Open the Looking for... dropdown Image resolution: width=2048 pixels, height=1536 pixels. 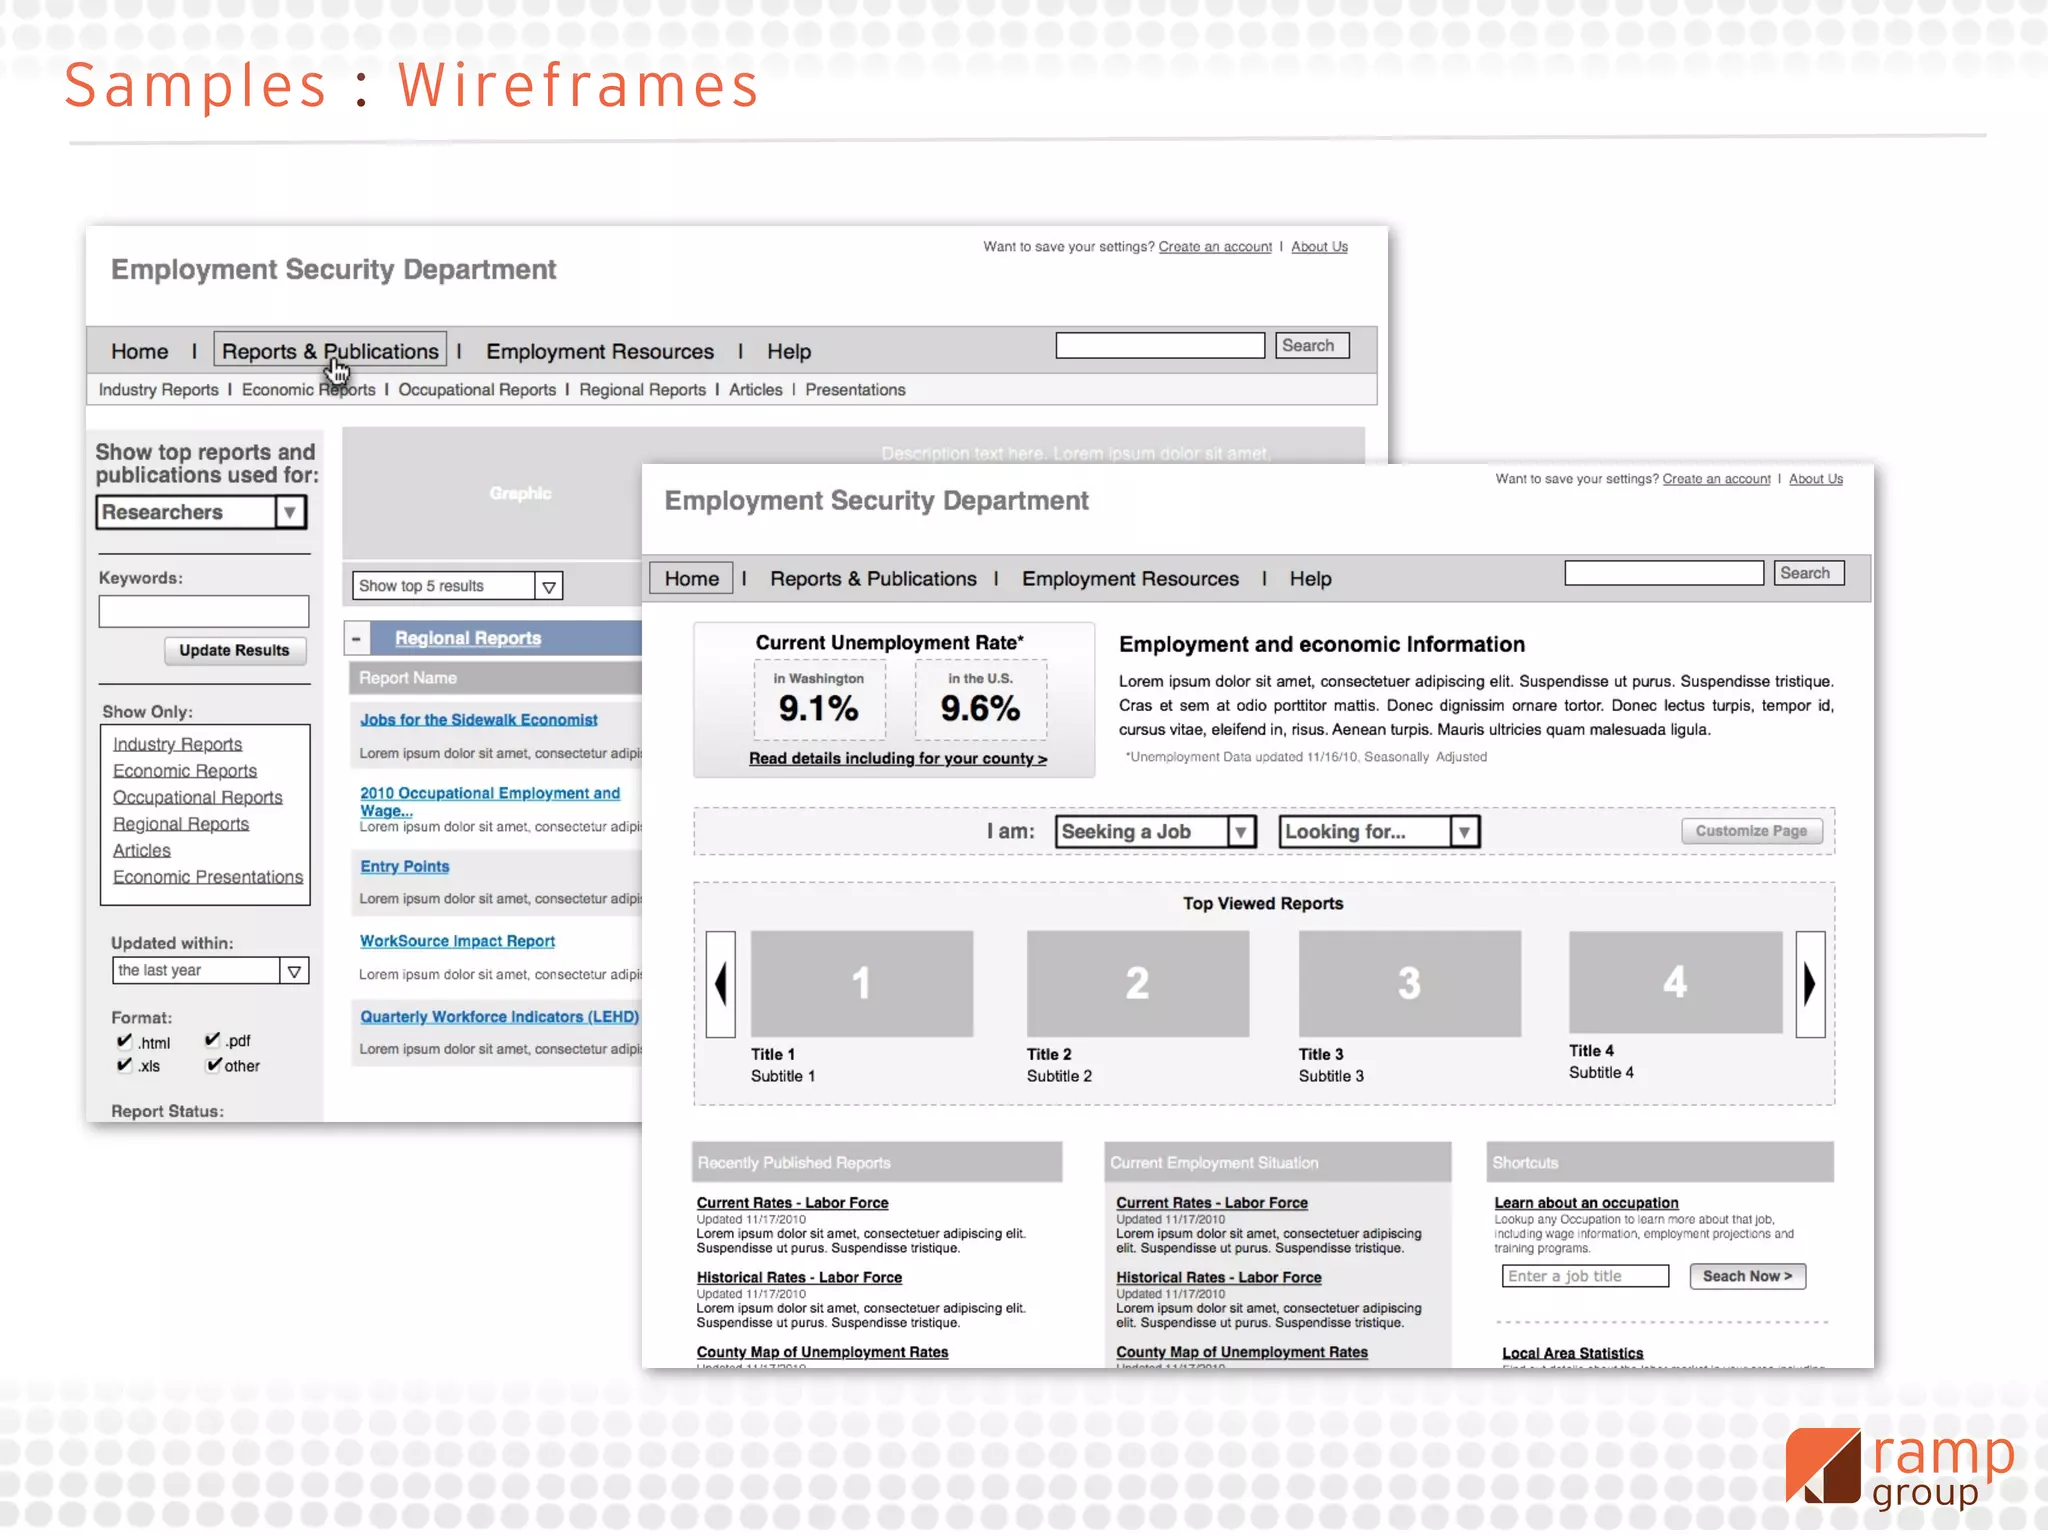(1379, 832)
